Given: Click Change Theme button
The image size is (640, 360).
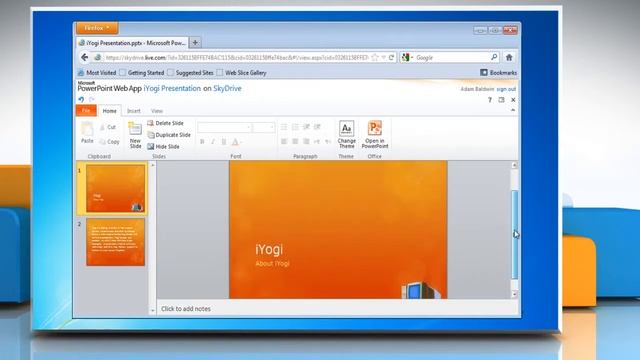Looking at the screenshot, I should point(347,135).
